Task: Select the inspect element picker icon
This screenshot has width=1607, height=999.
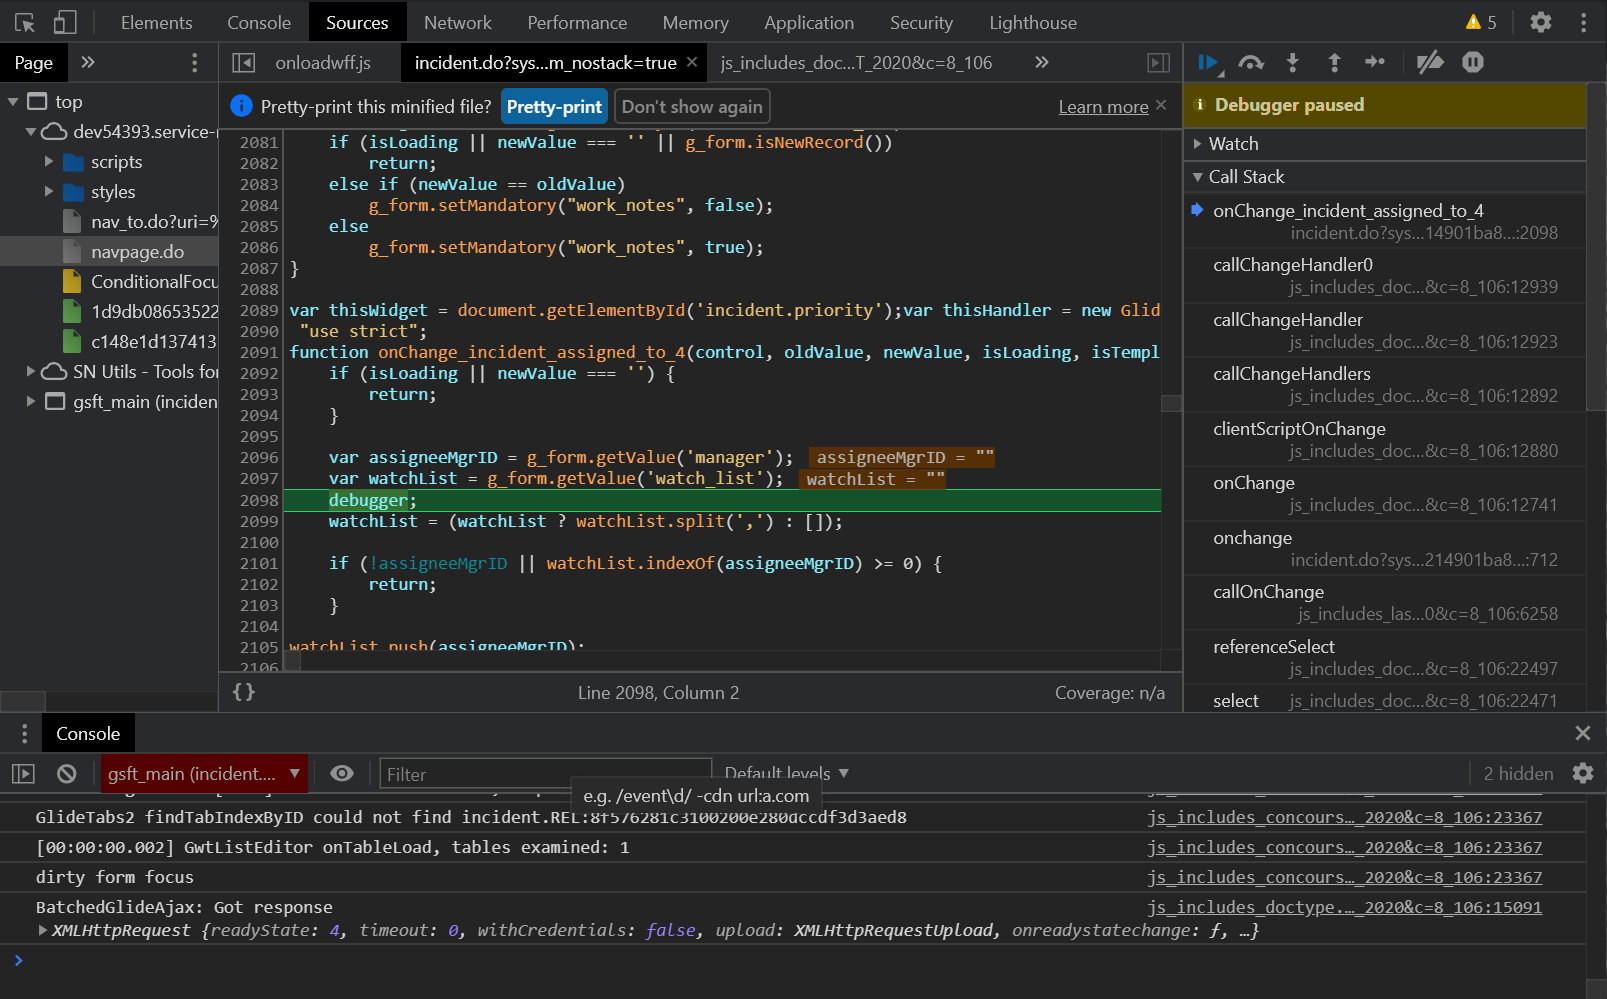Action: click(25, 22)
